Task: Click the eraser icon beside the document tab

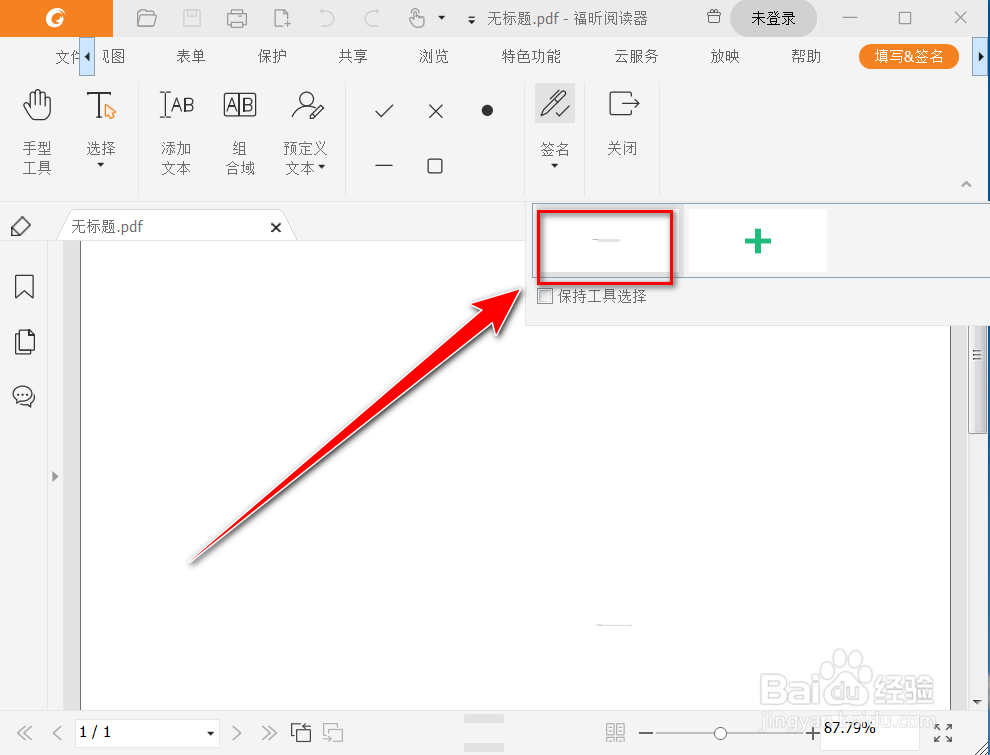Action: (21, 226)
